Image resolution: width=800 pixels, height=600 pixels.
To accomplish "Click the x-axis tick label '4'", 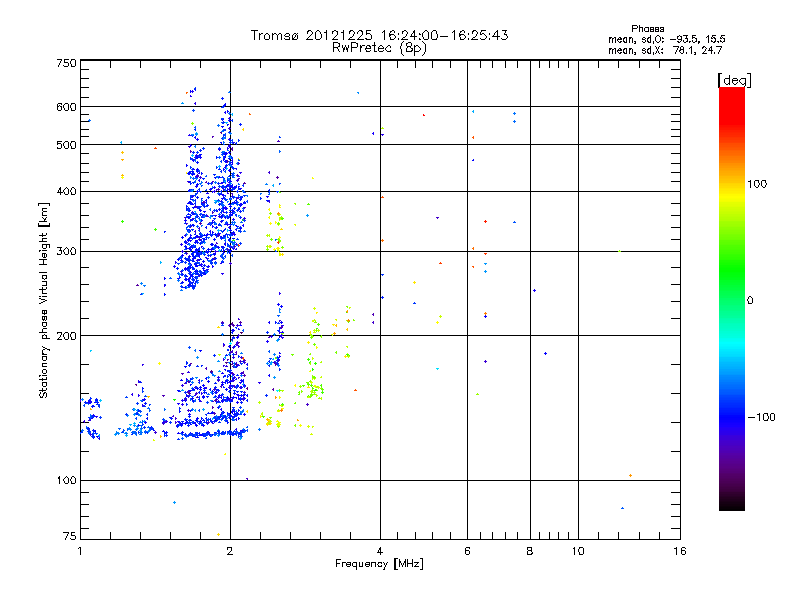I will tap(380, 551).
